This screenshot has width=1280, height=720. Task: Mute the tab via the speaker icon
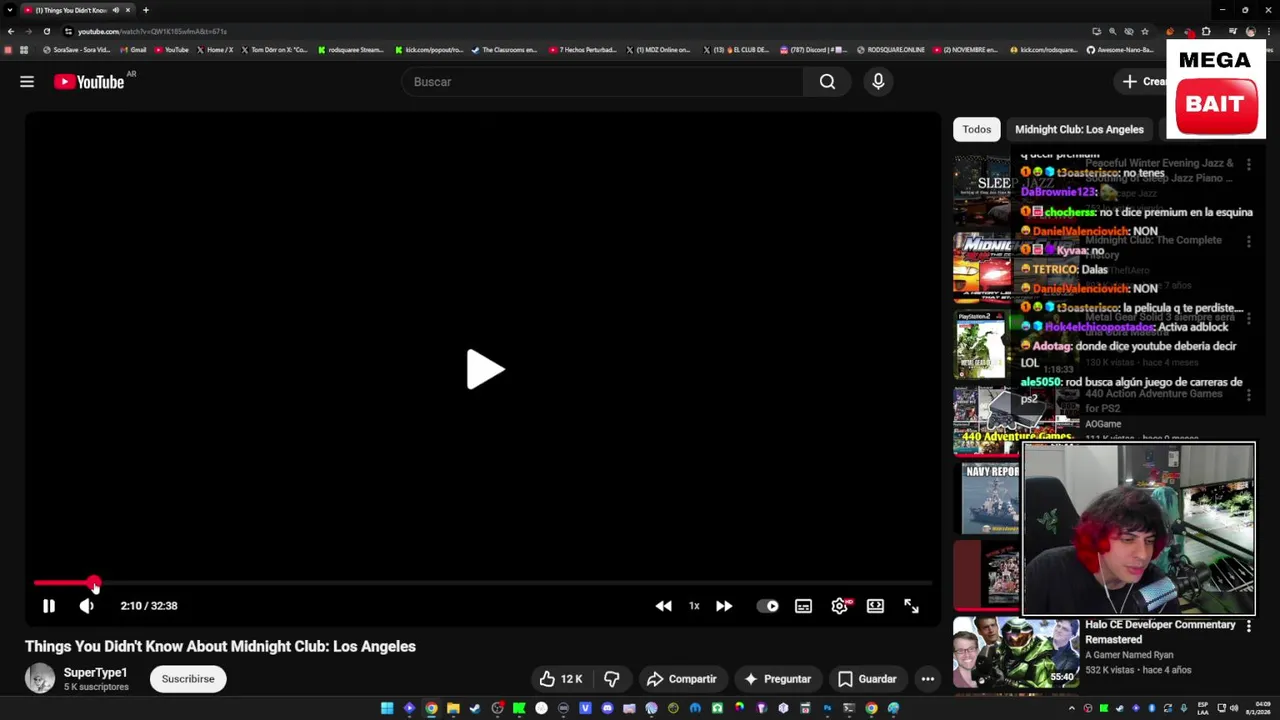(116, 10)
